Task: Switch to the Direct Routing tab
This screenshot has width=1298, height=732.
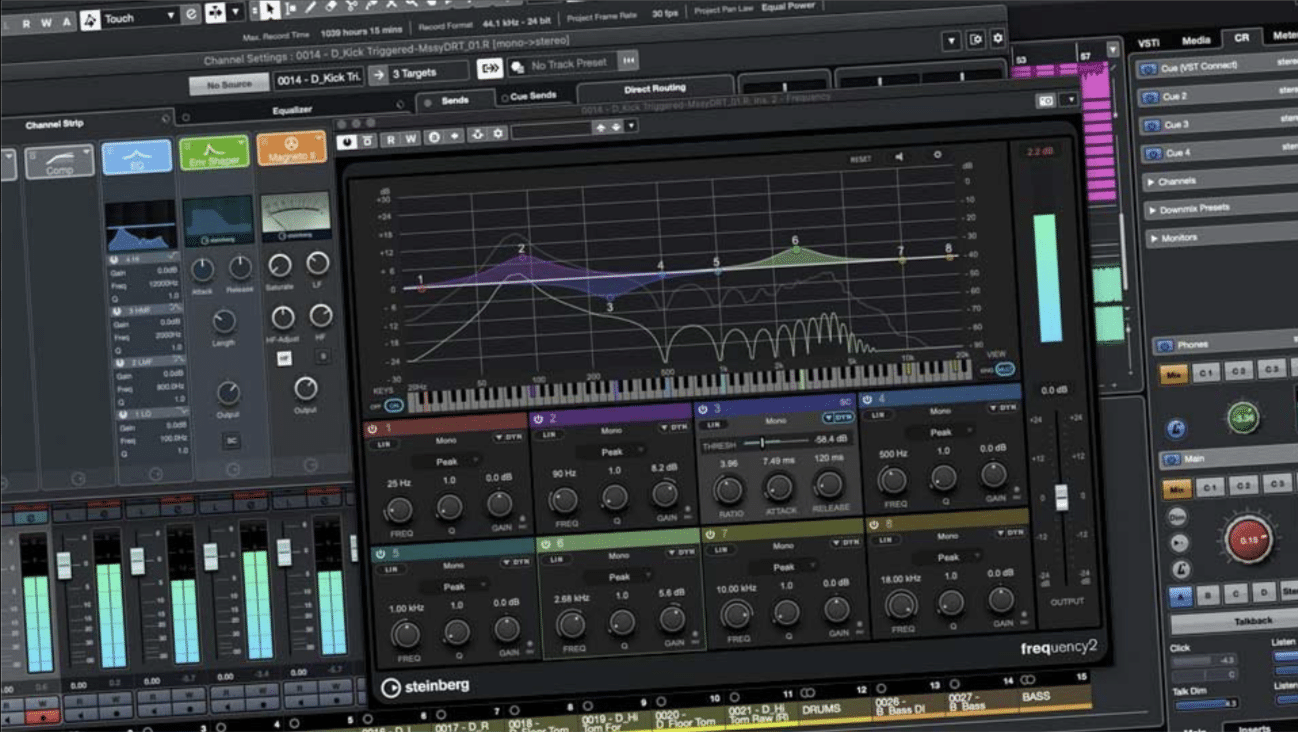Action: pos(654,89)
